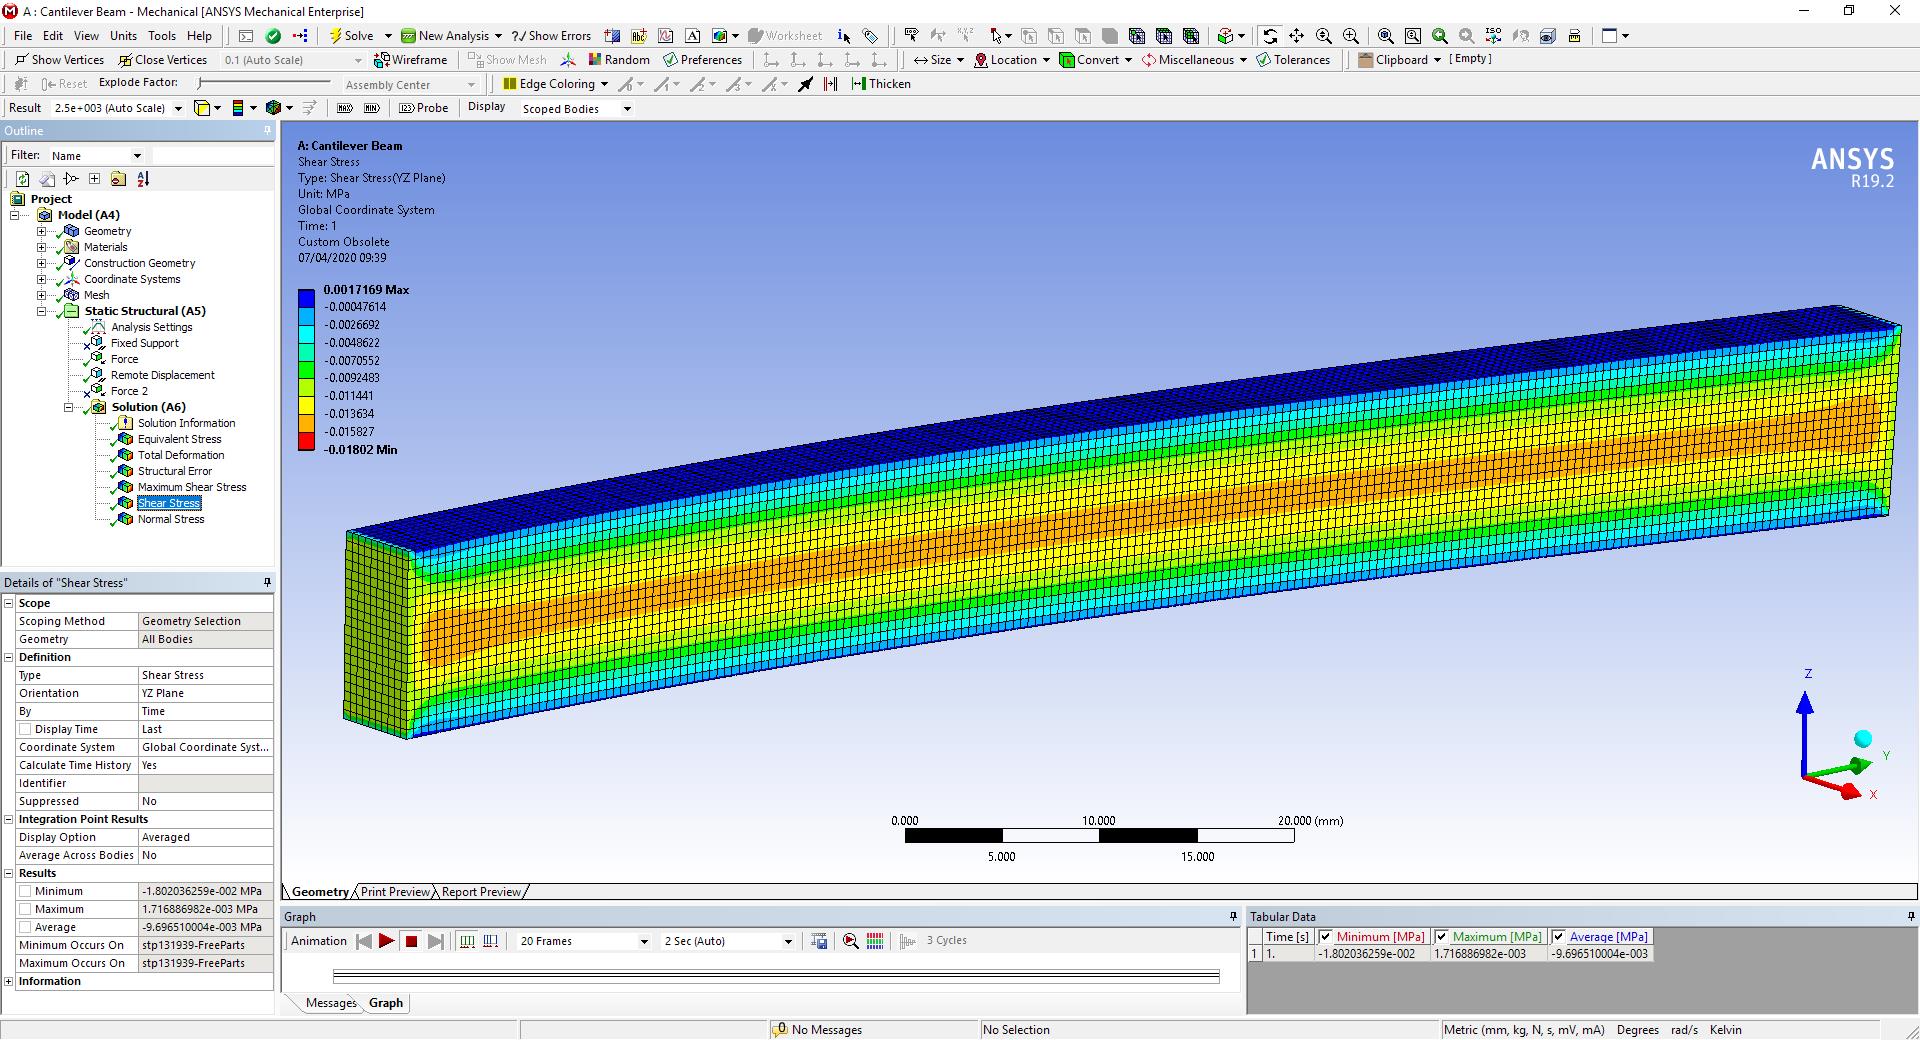Open the New Analysis menu button
1920x1040 pixels.
tap(451, 36)
